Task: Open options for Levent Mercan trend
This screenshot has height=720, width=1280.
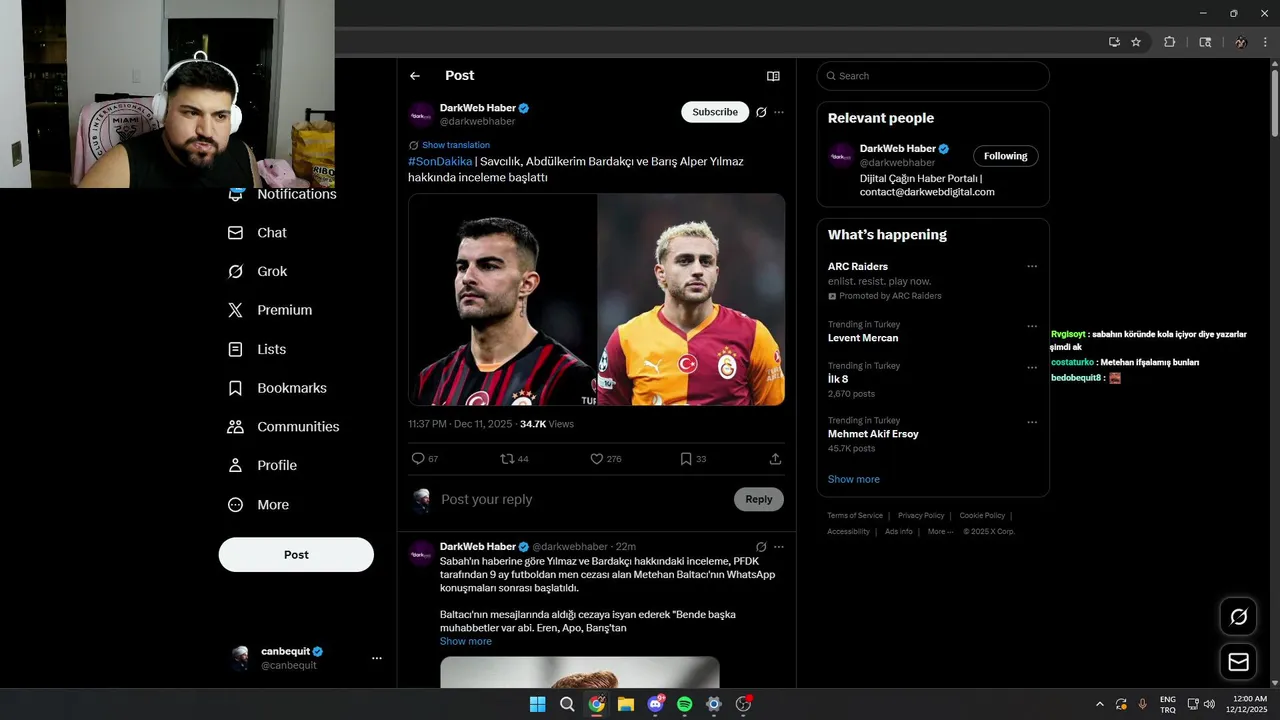Action: (x=1032, y=326)
